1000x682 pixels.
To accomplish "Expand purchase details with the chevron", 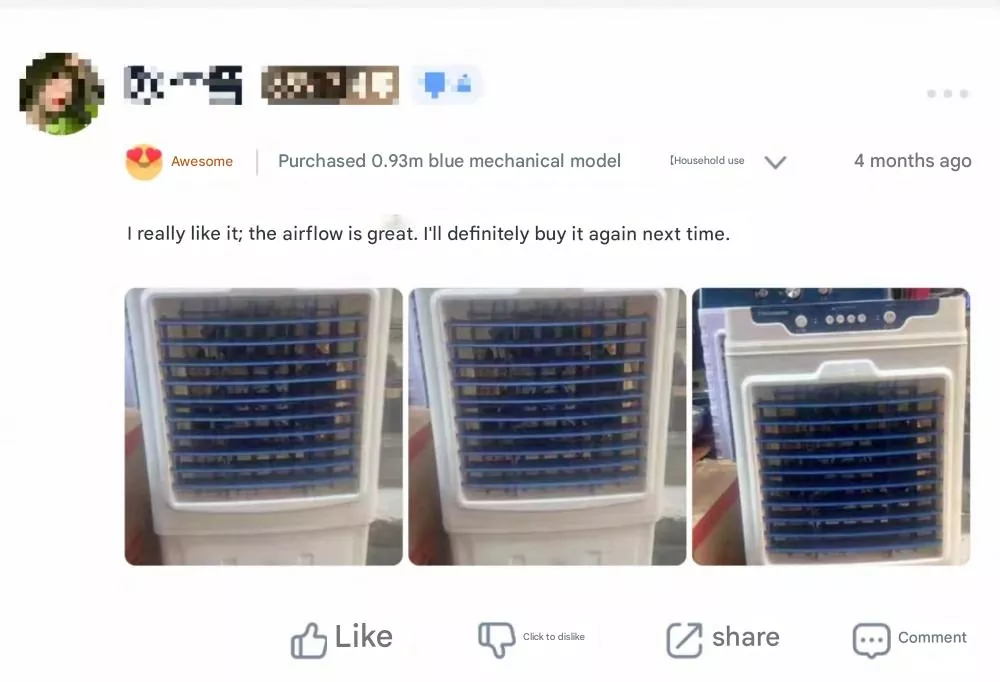I will [776, 162].
